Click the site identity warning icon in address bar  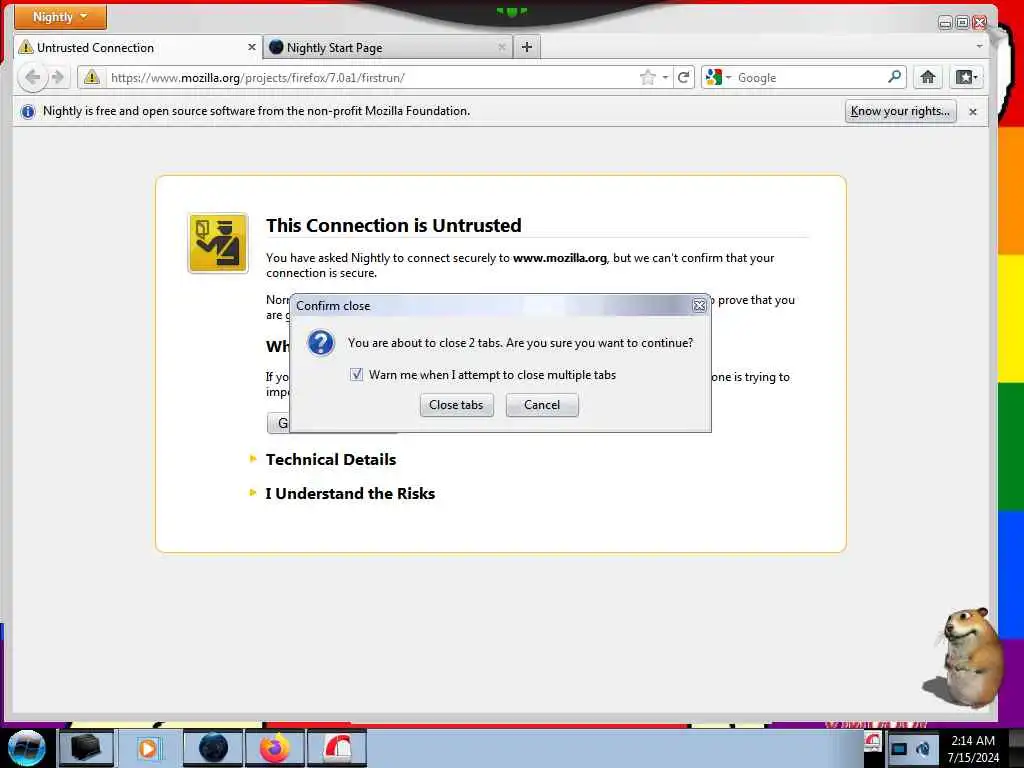pos(92,78)
